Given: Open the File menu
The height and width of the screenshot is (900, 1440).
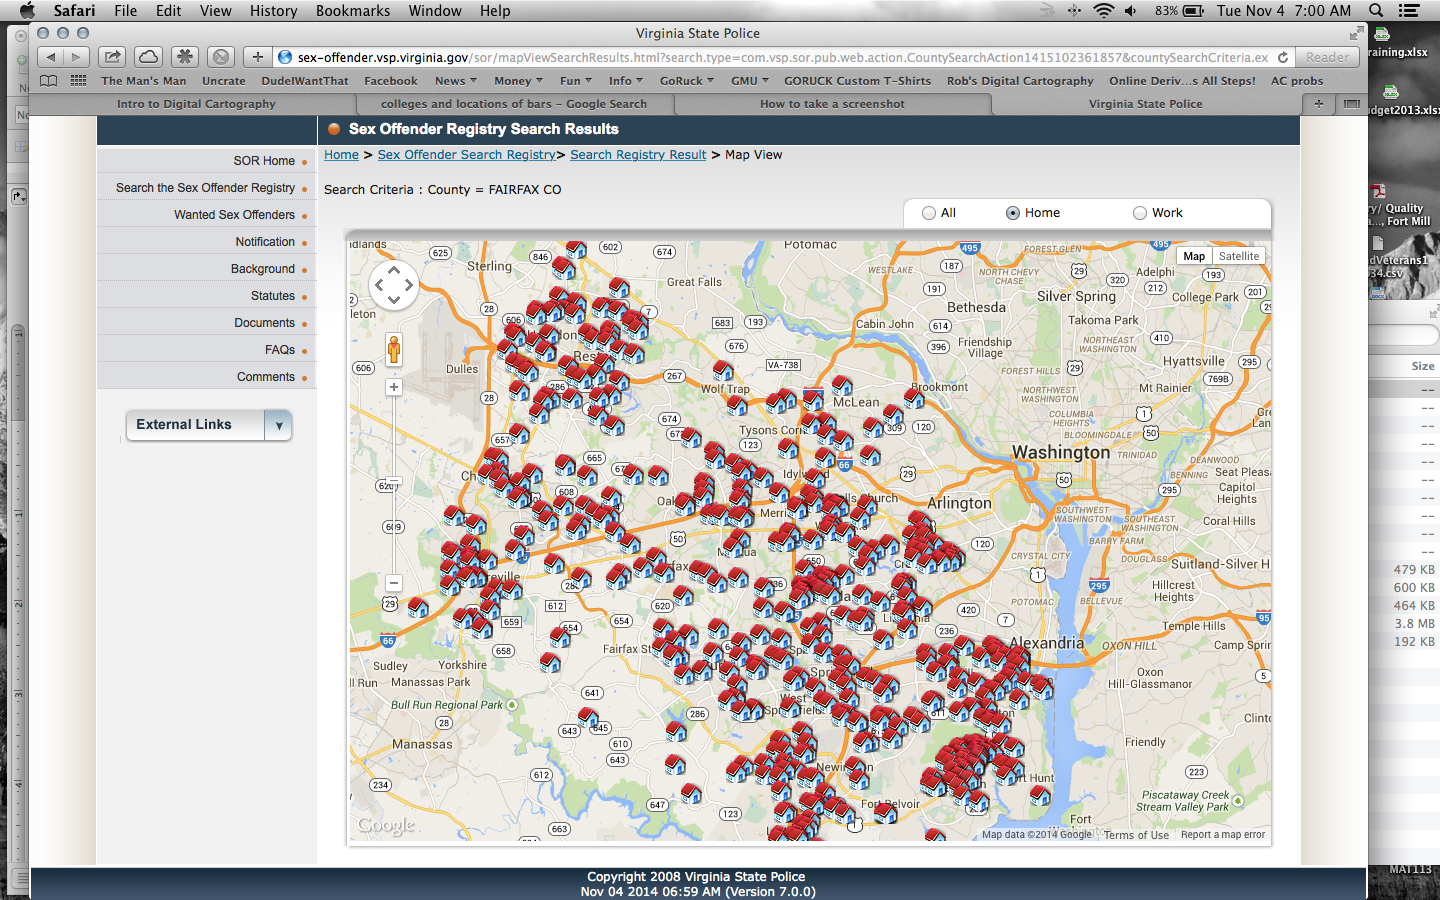Looking at the screenshot, I should 126,11.
